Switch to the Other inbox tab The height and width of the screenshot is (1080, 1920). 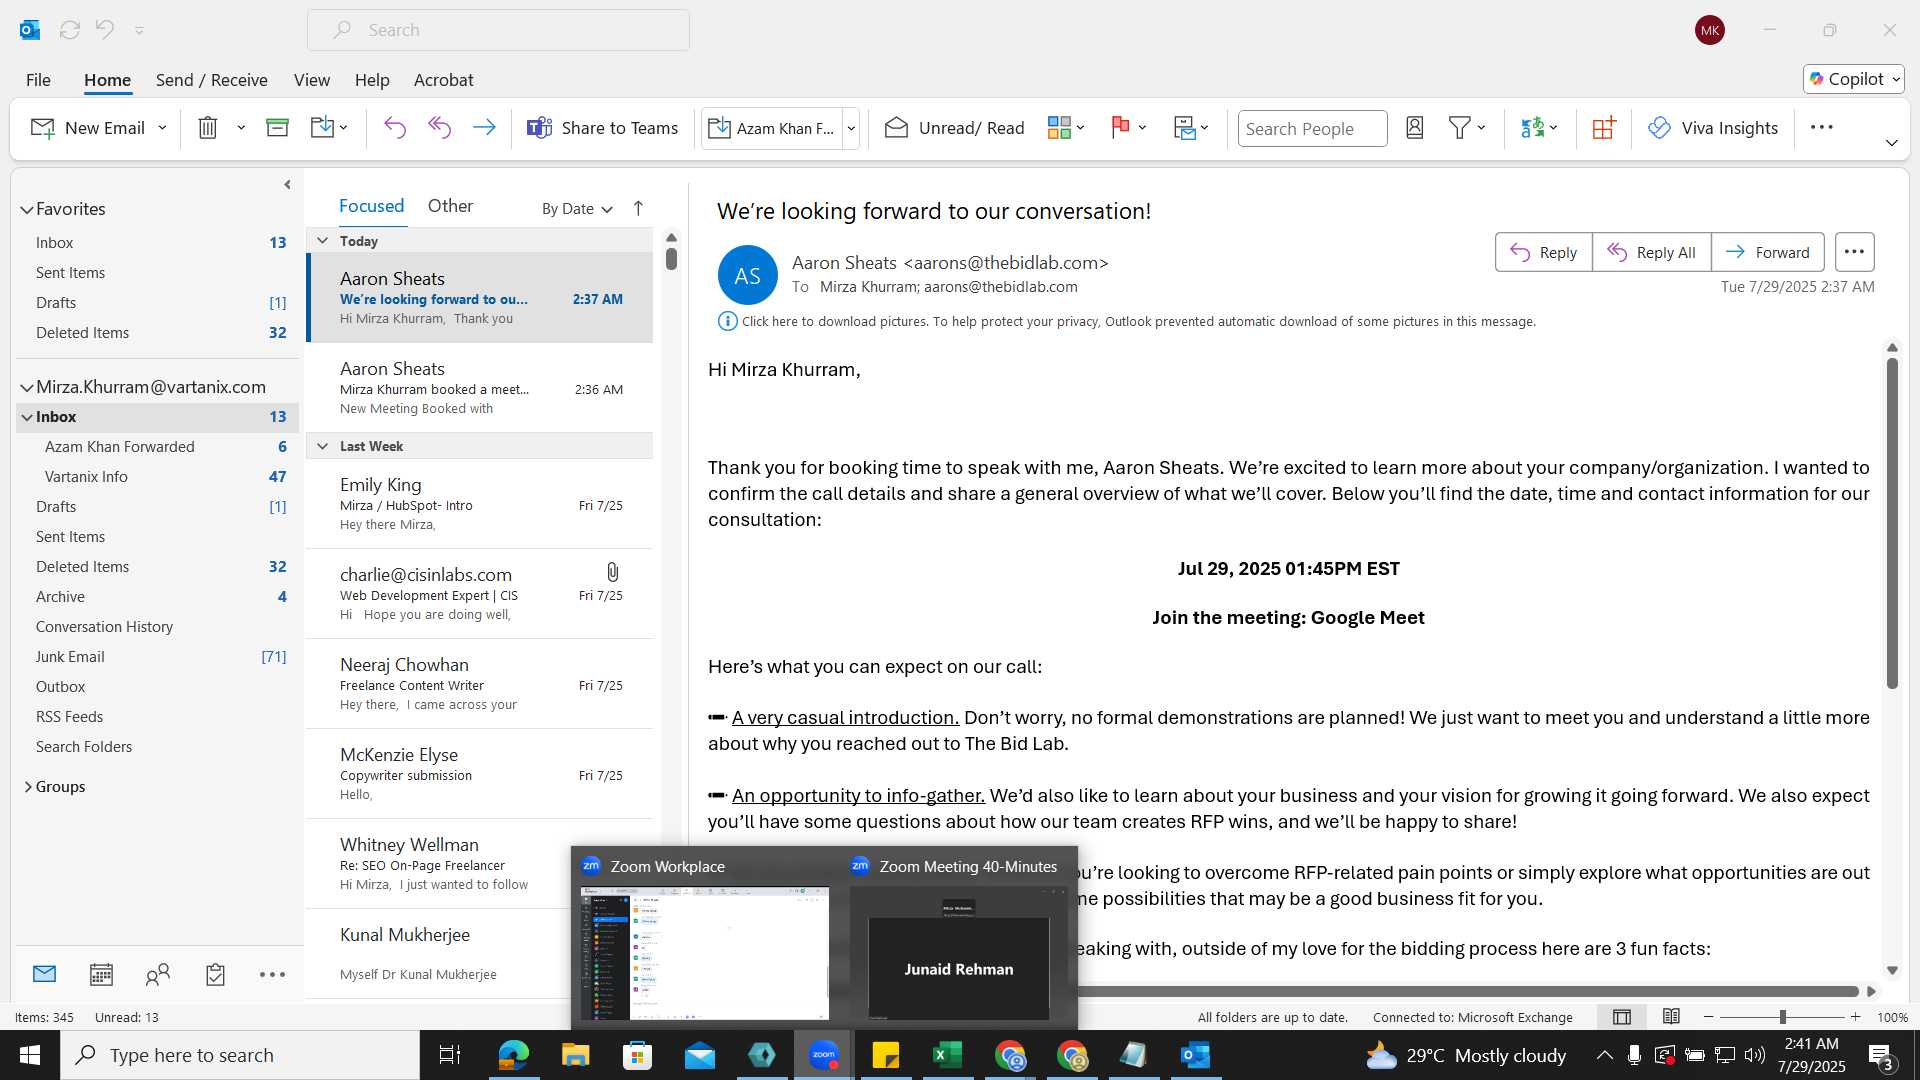point(450,205)
